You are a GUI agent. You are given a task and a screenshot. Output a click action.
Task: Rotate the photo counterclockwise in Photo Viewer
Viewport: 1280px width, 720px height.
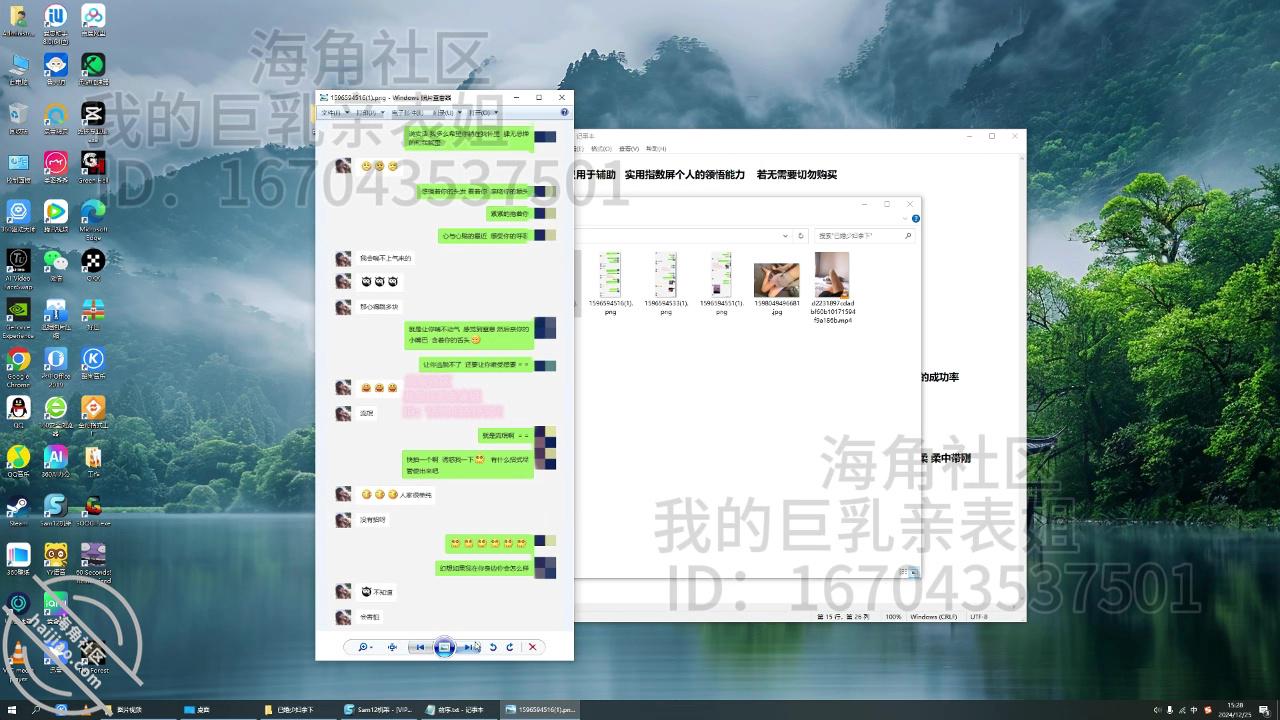point(491,647)
